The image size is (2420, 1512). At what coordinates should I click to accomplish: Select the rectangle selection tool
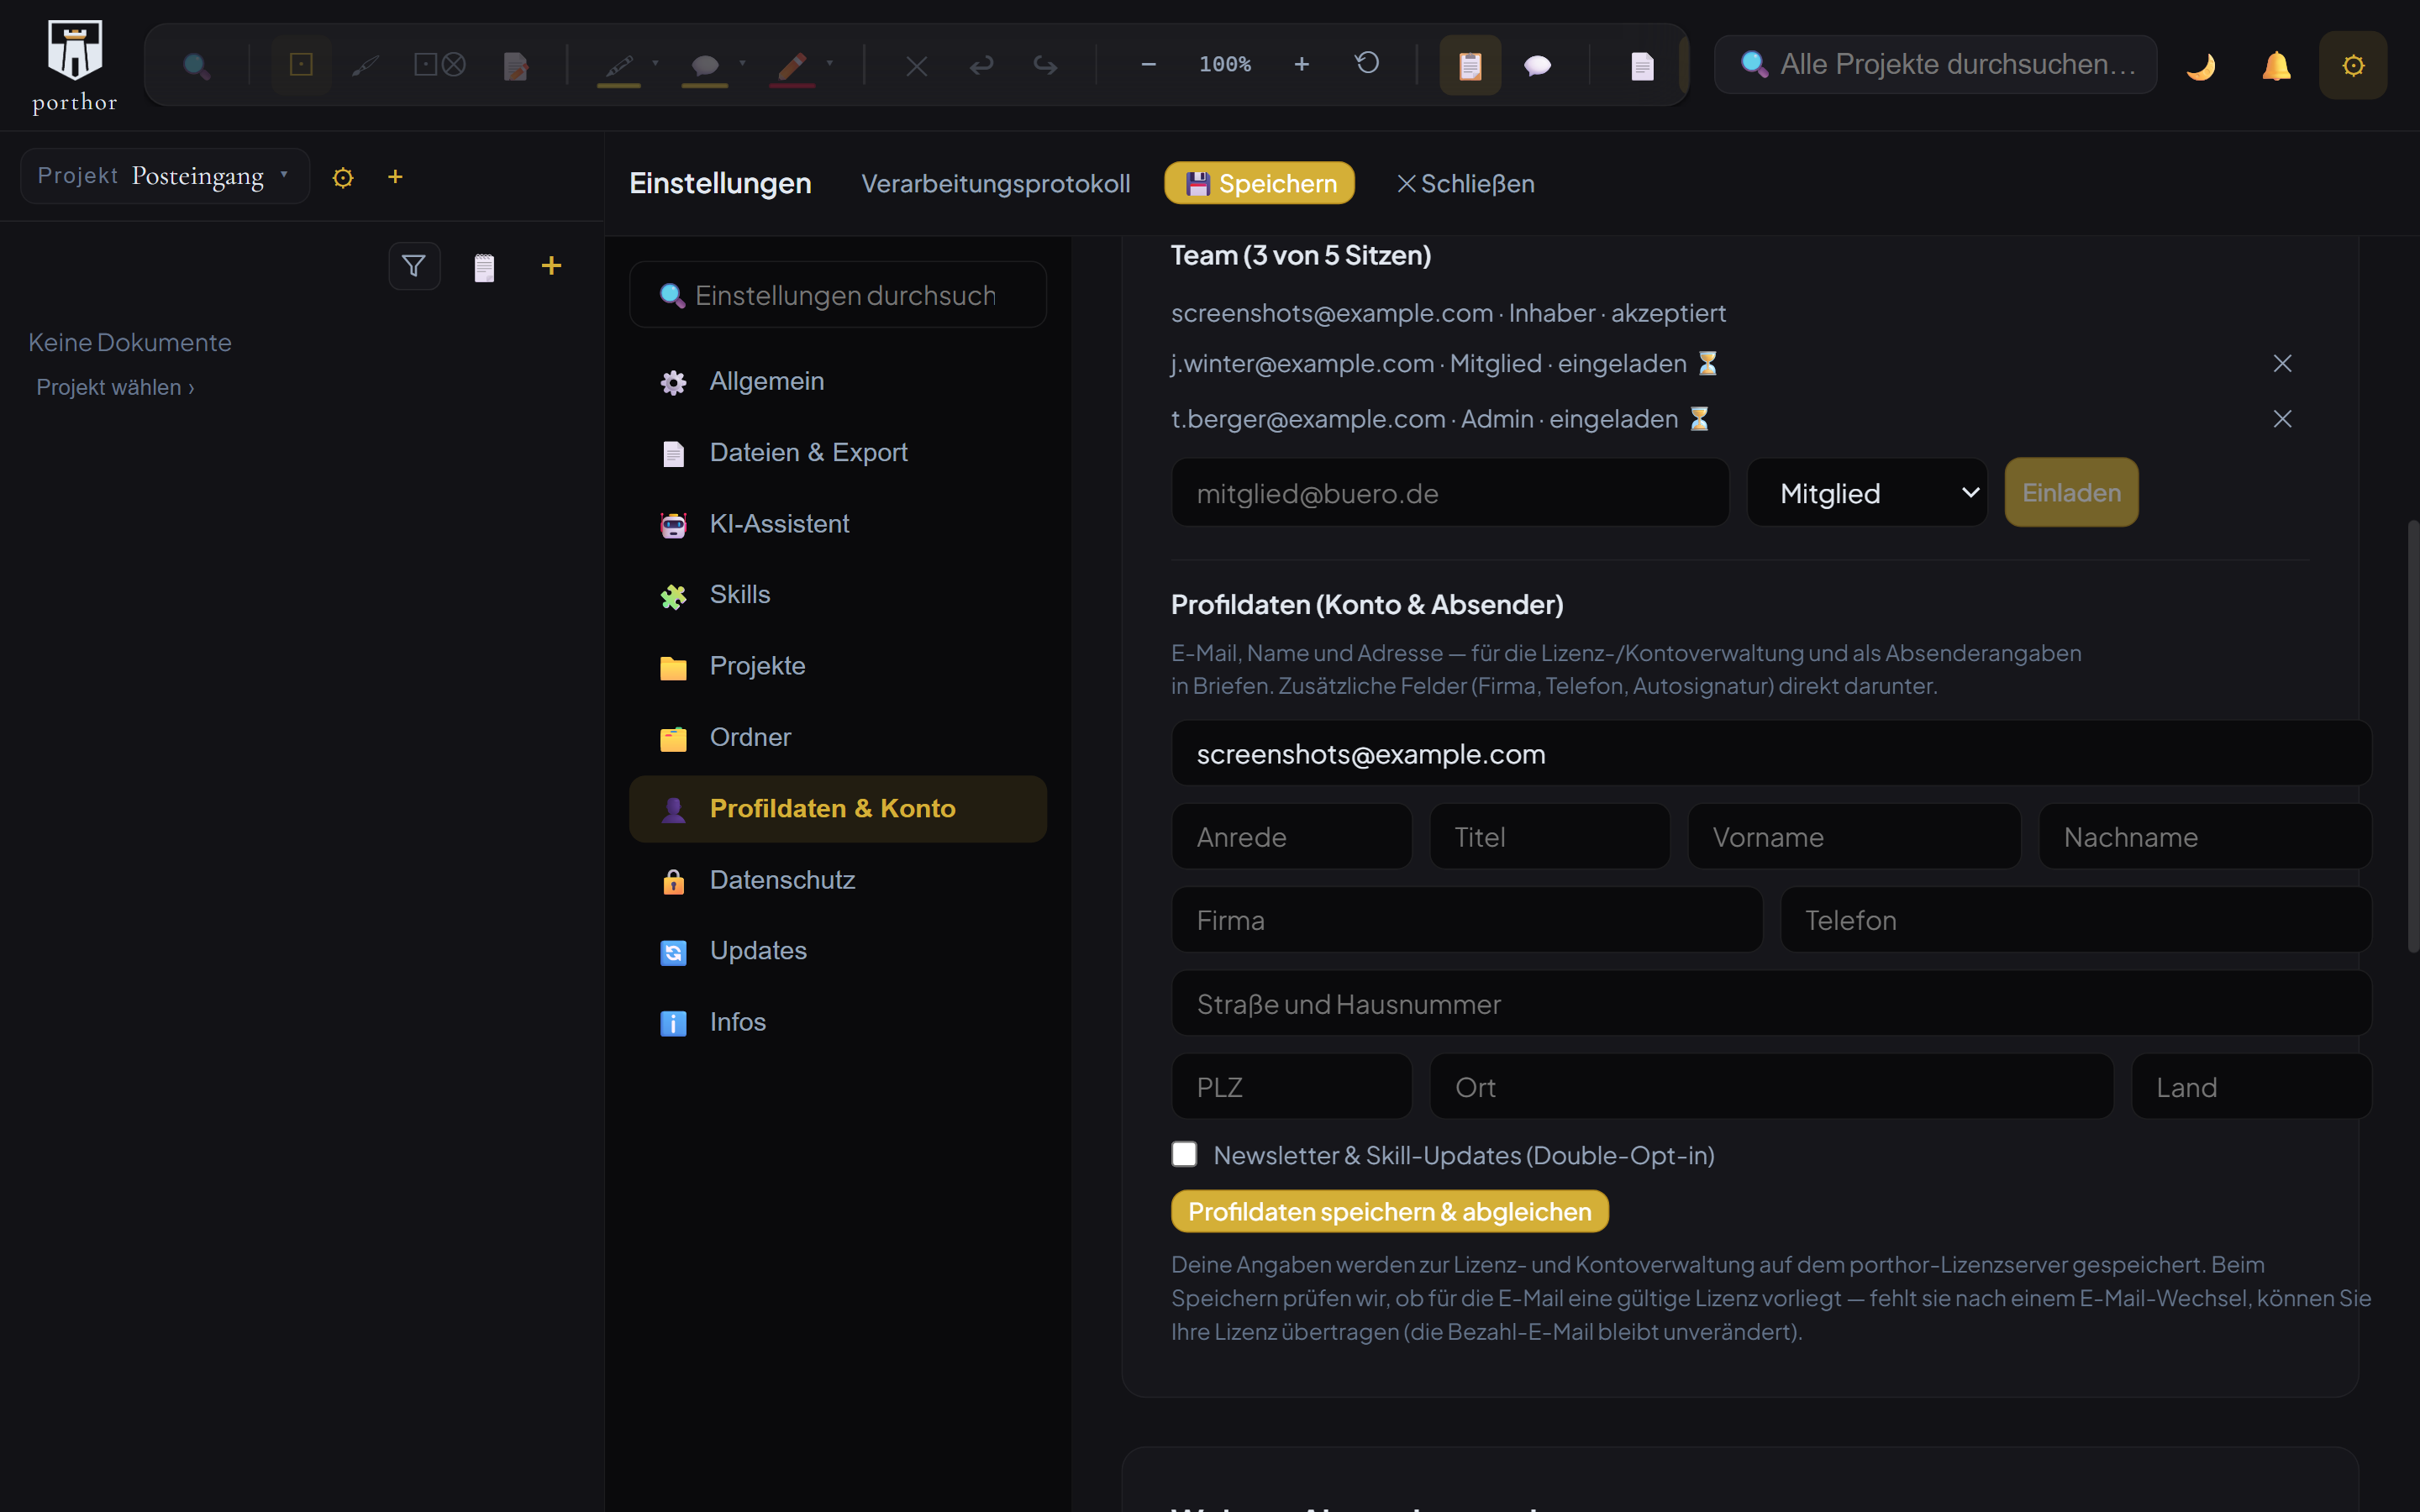click(x=301, y=65)
